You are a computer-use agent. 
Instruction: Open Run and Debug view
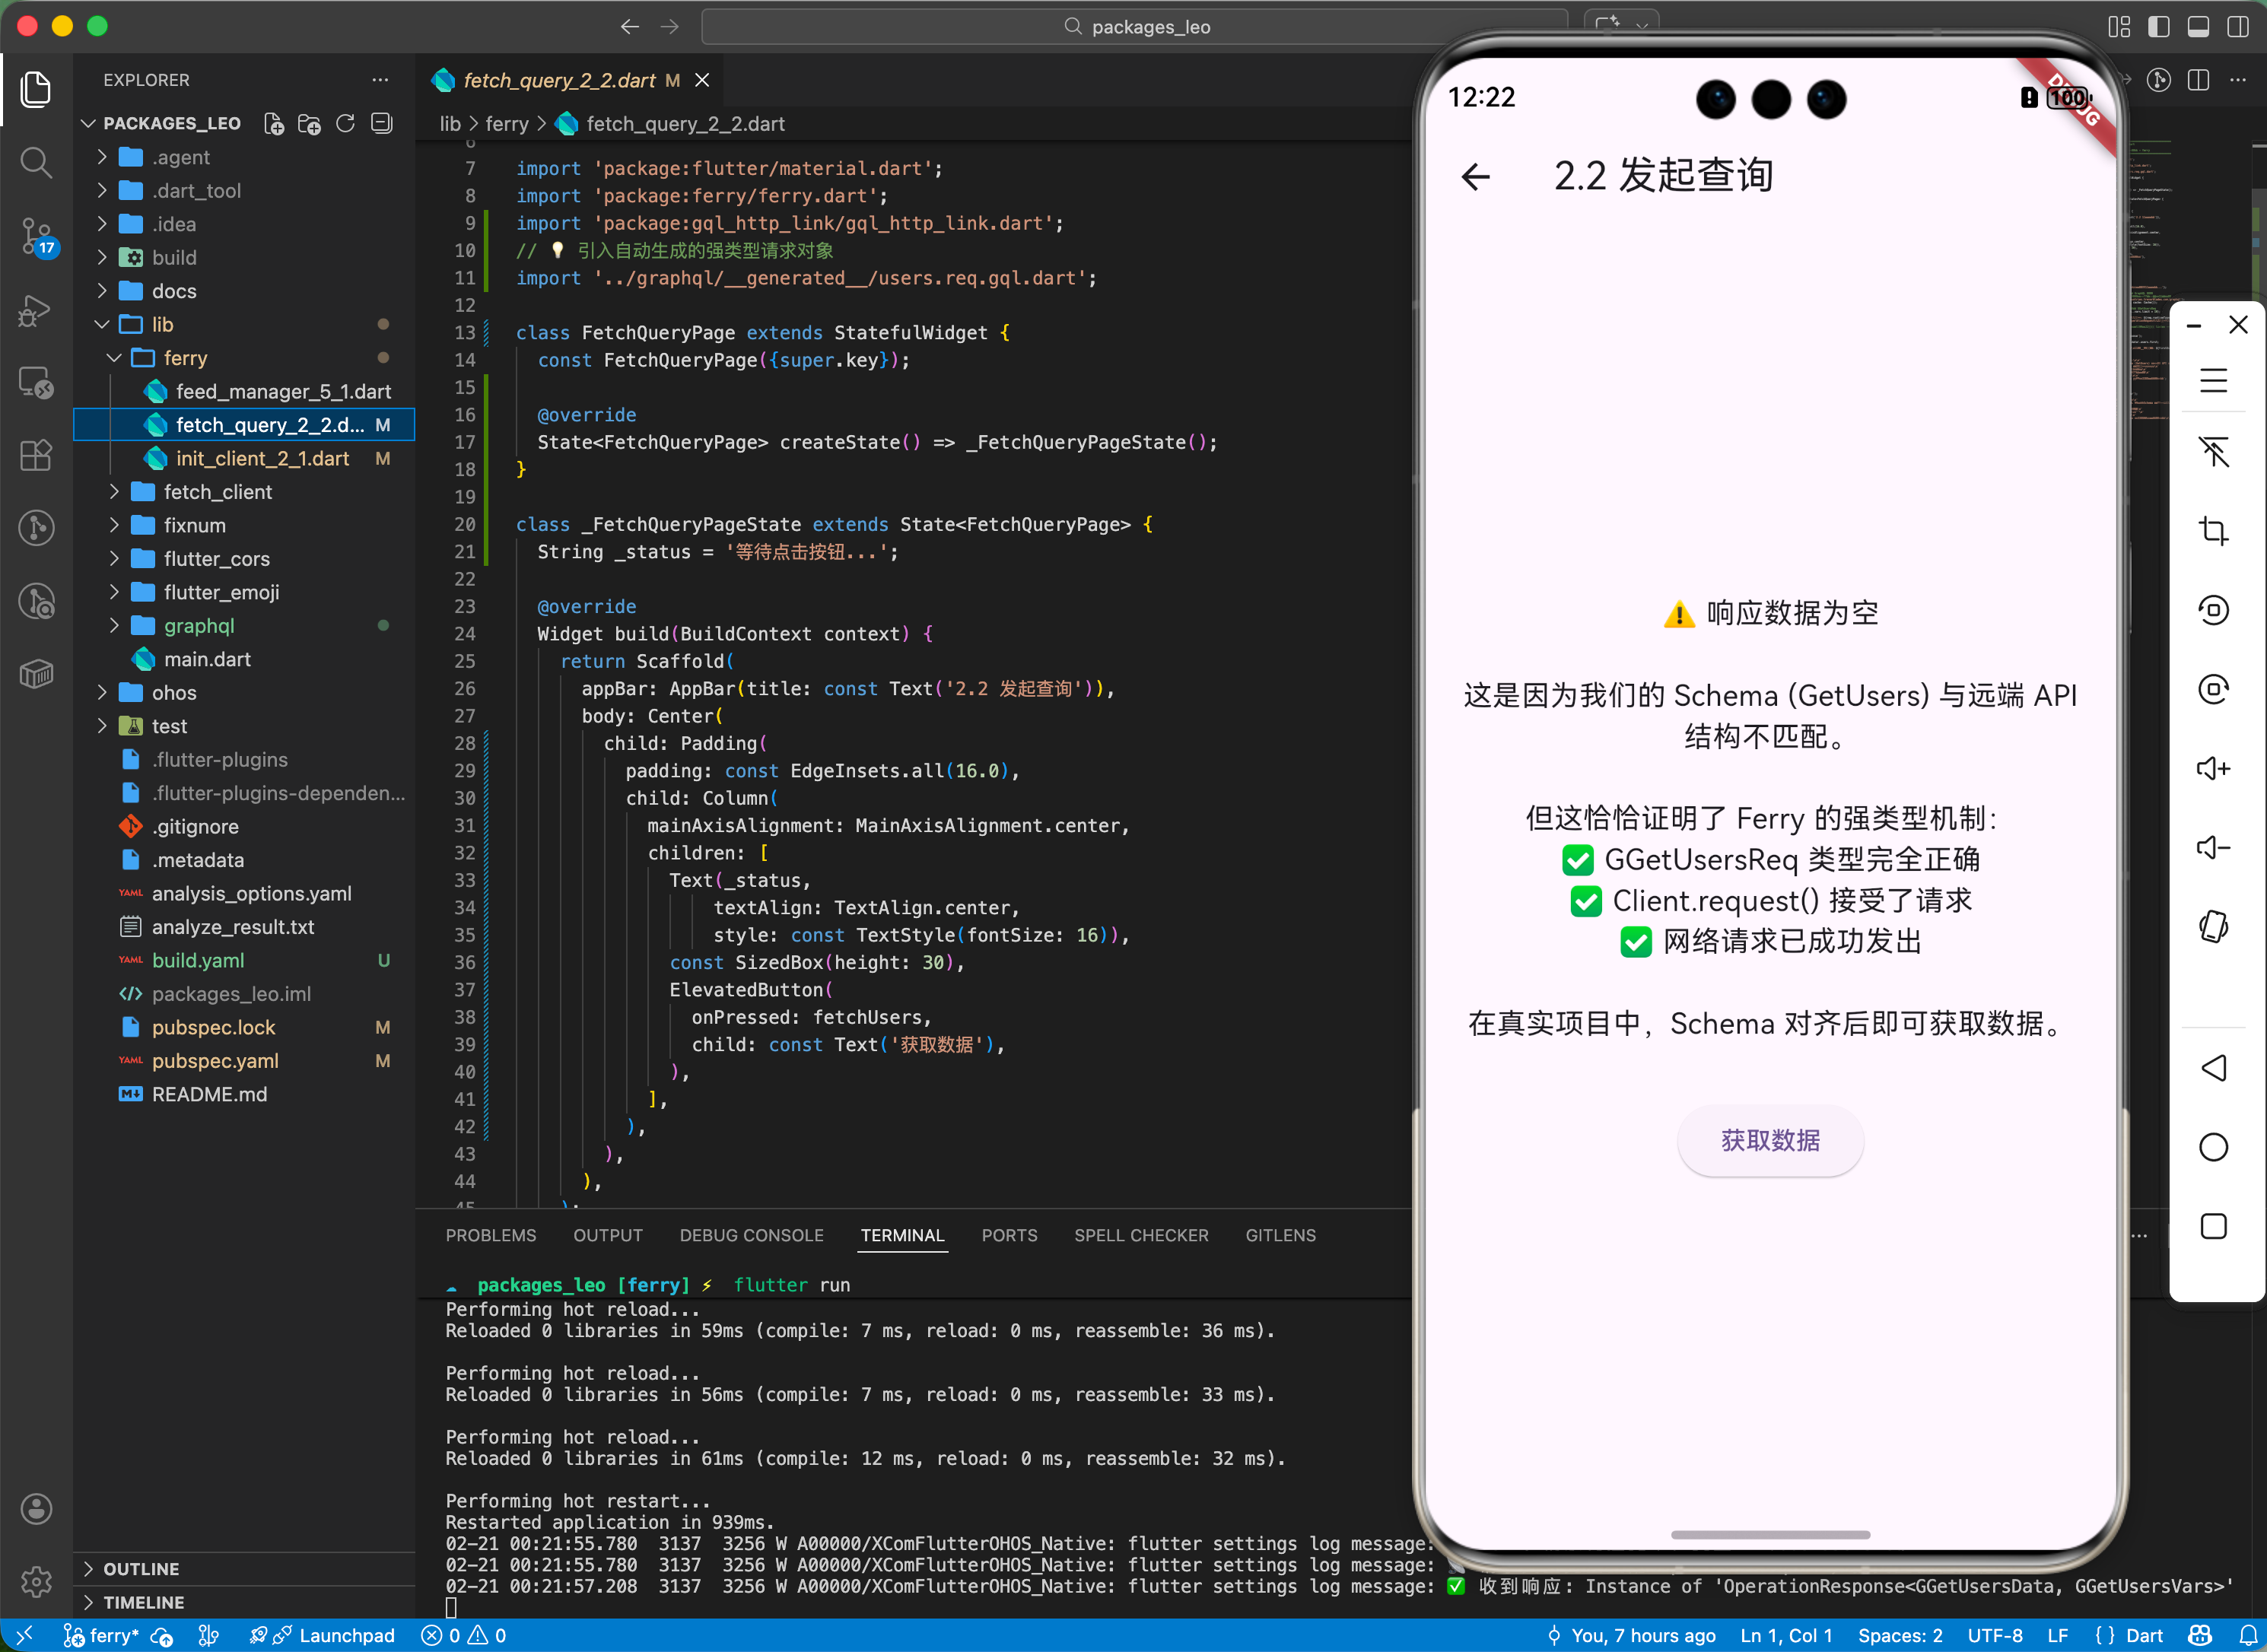pos(36,310)
